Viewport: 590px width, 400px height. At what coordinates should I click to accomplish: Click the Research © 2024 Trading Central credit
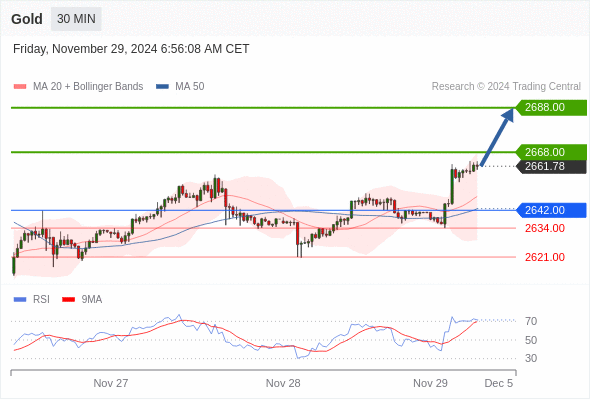tap(506, 86)
